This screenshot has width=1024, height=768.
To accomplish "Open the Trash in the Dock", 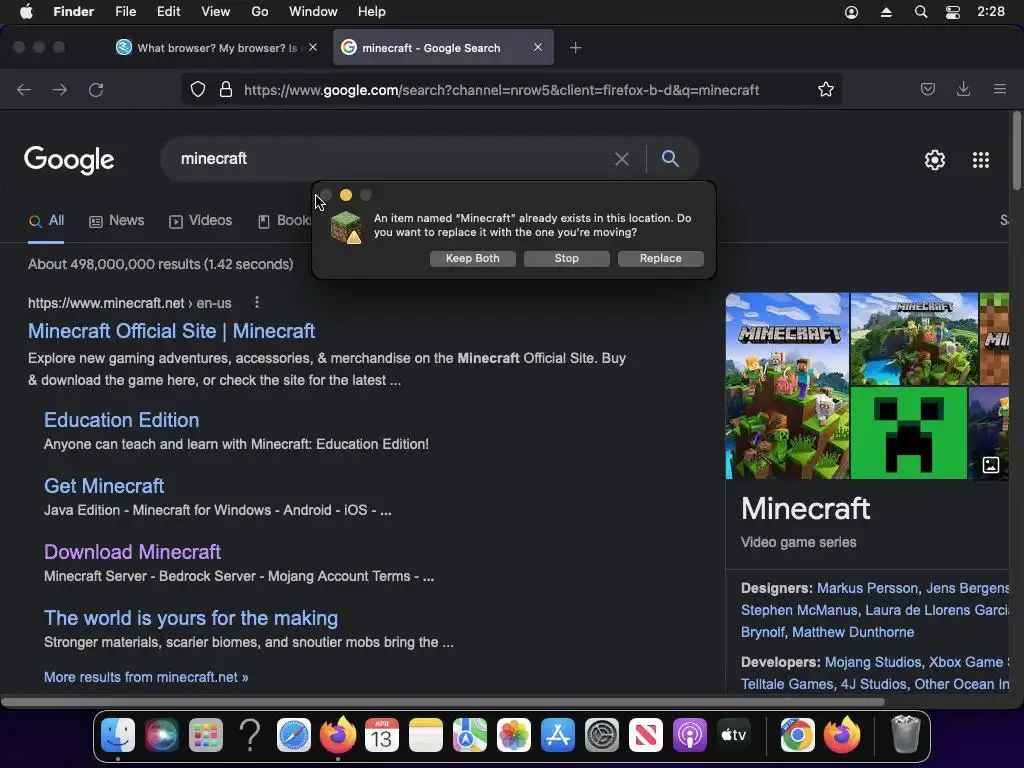I will [906, 734].
